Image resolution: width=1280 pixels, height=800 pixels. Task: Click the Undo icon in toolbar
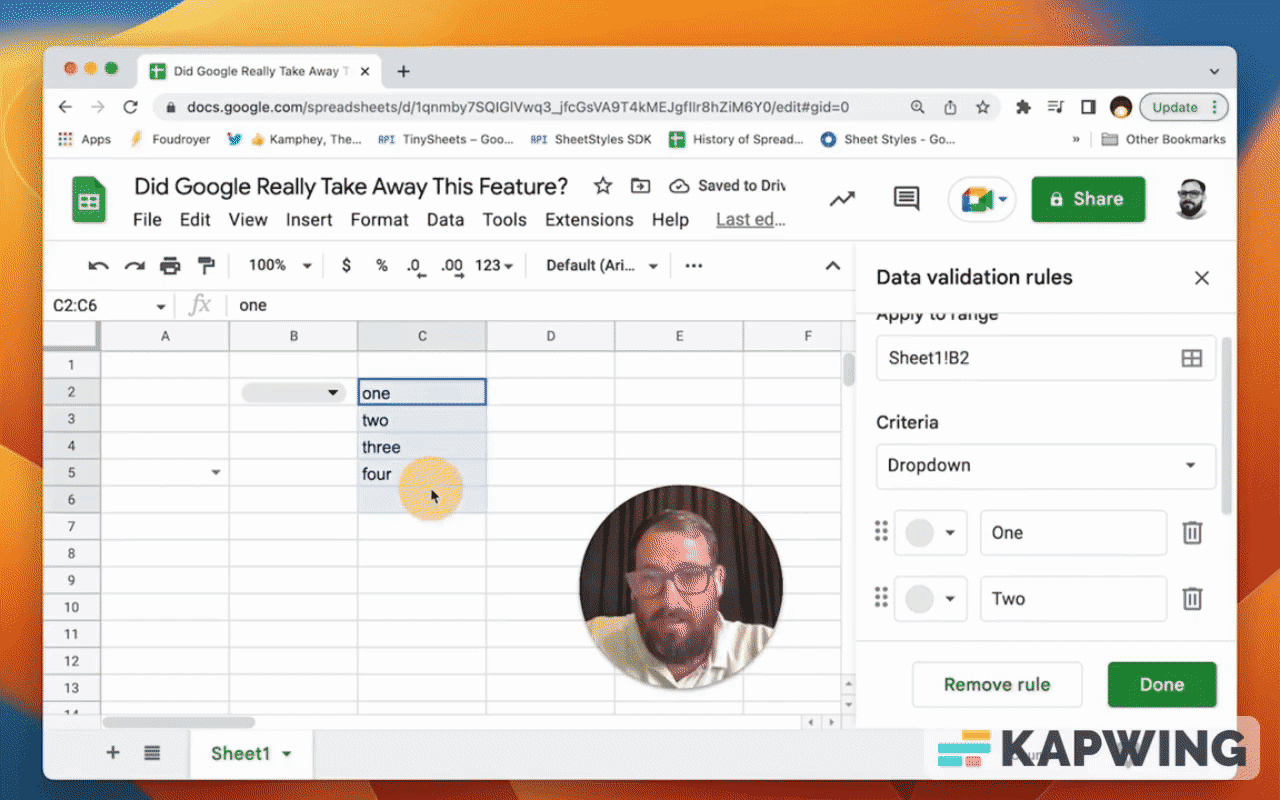pyautogui.click(x=98, y=266)
